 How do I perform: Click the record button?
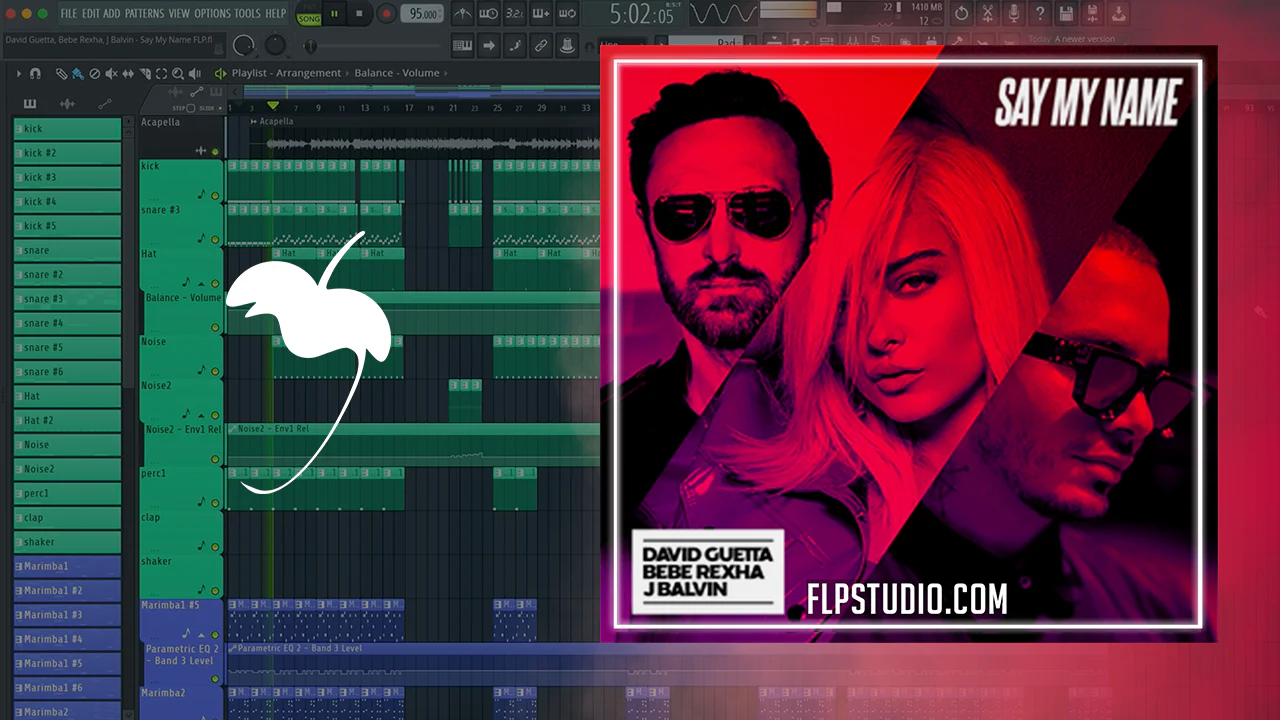point(386,14)
